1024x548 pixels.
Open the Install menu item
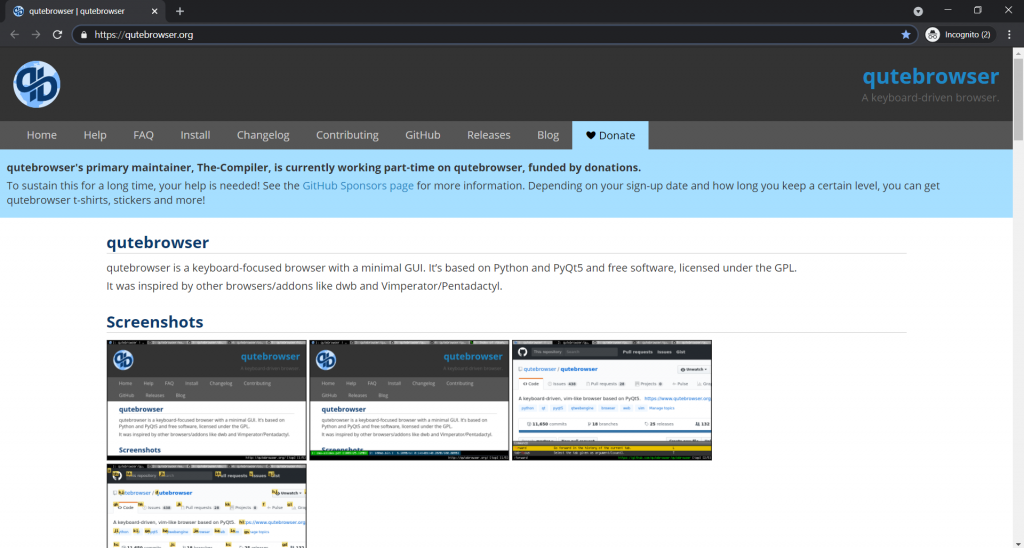[x=195, y=135]
